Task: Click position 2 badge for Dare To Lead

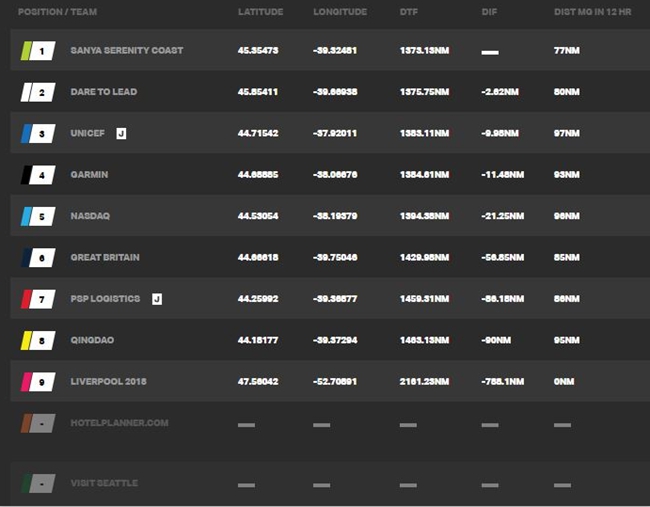Action: (38, 92)
